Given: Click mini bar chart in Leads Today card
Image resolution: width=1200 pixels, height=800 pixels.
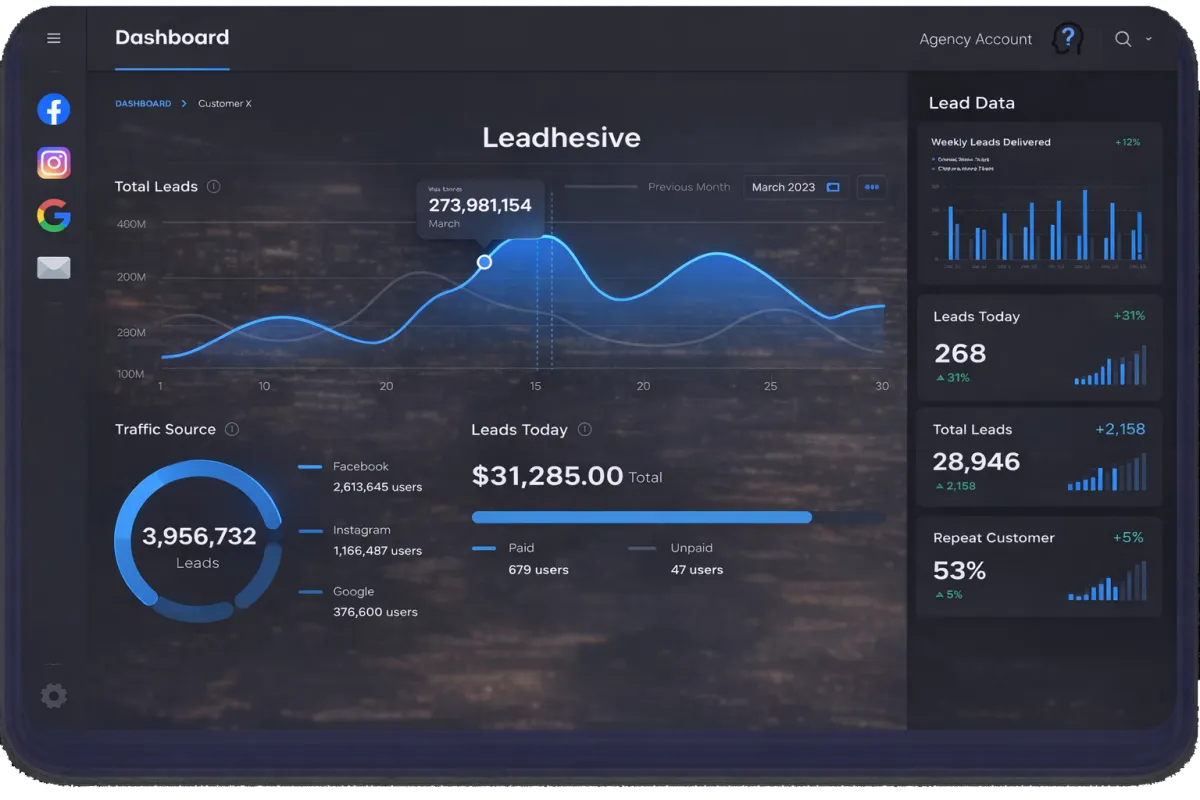Looking at the screenshot, I should 1110,366.
